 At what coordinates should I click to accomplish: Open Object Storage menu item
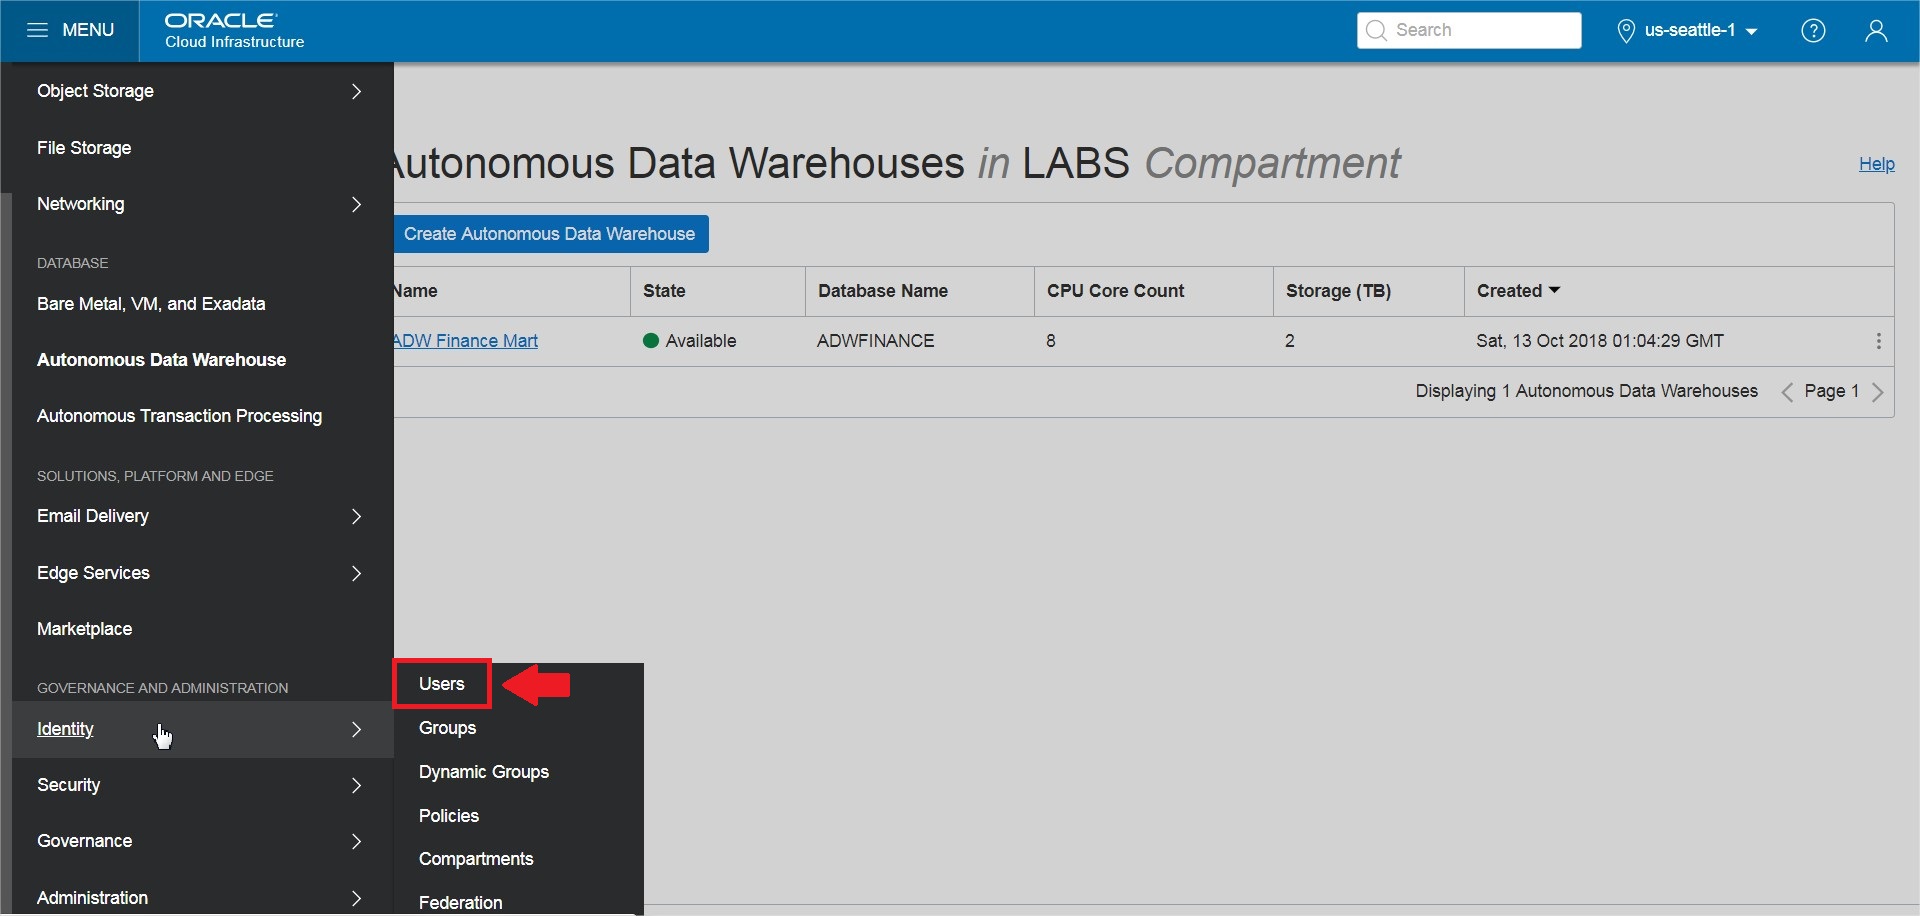[x=95, y=91]
